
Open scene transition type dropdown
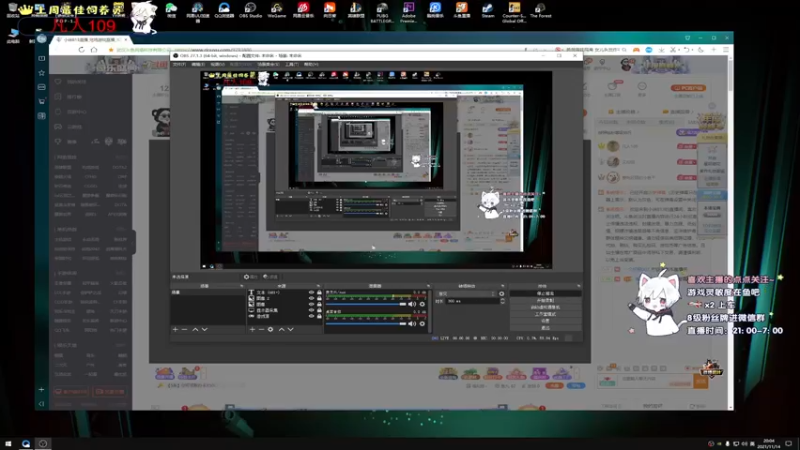(466, 294)
